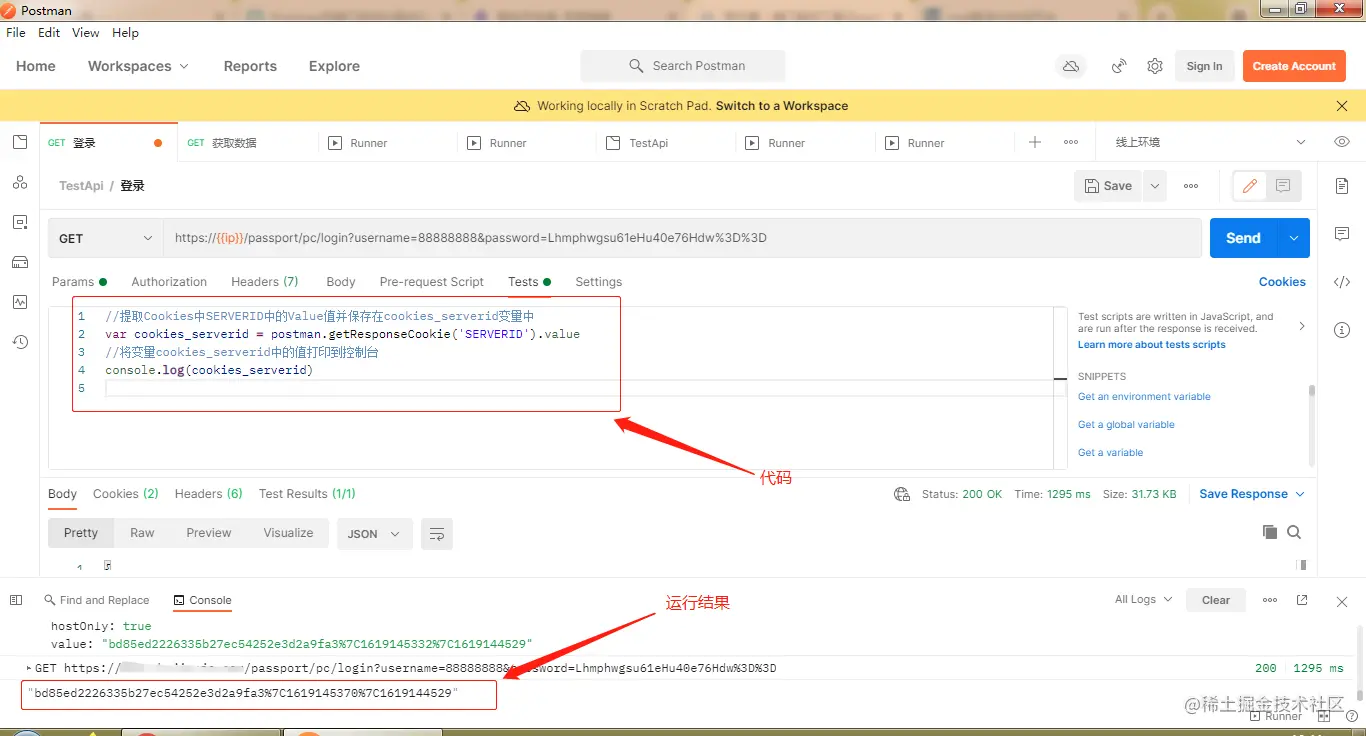This screenshot has width=1366, height=736.
Task: Dismiss the Scratch Pad yellow banner
Action: pos(1342,105)
